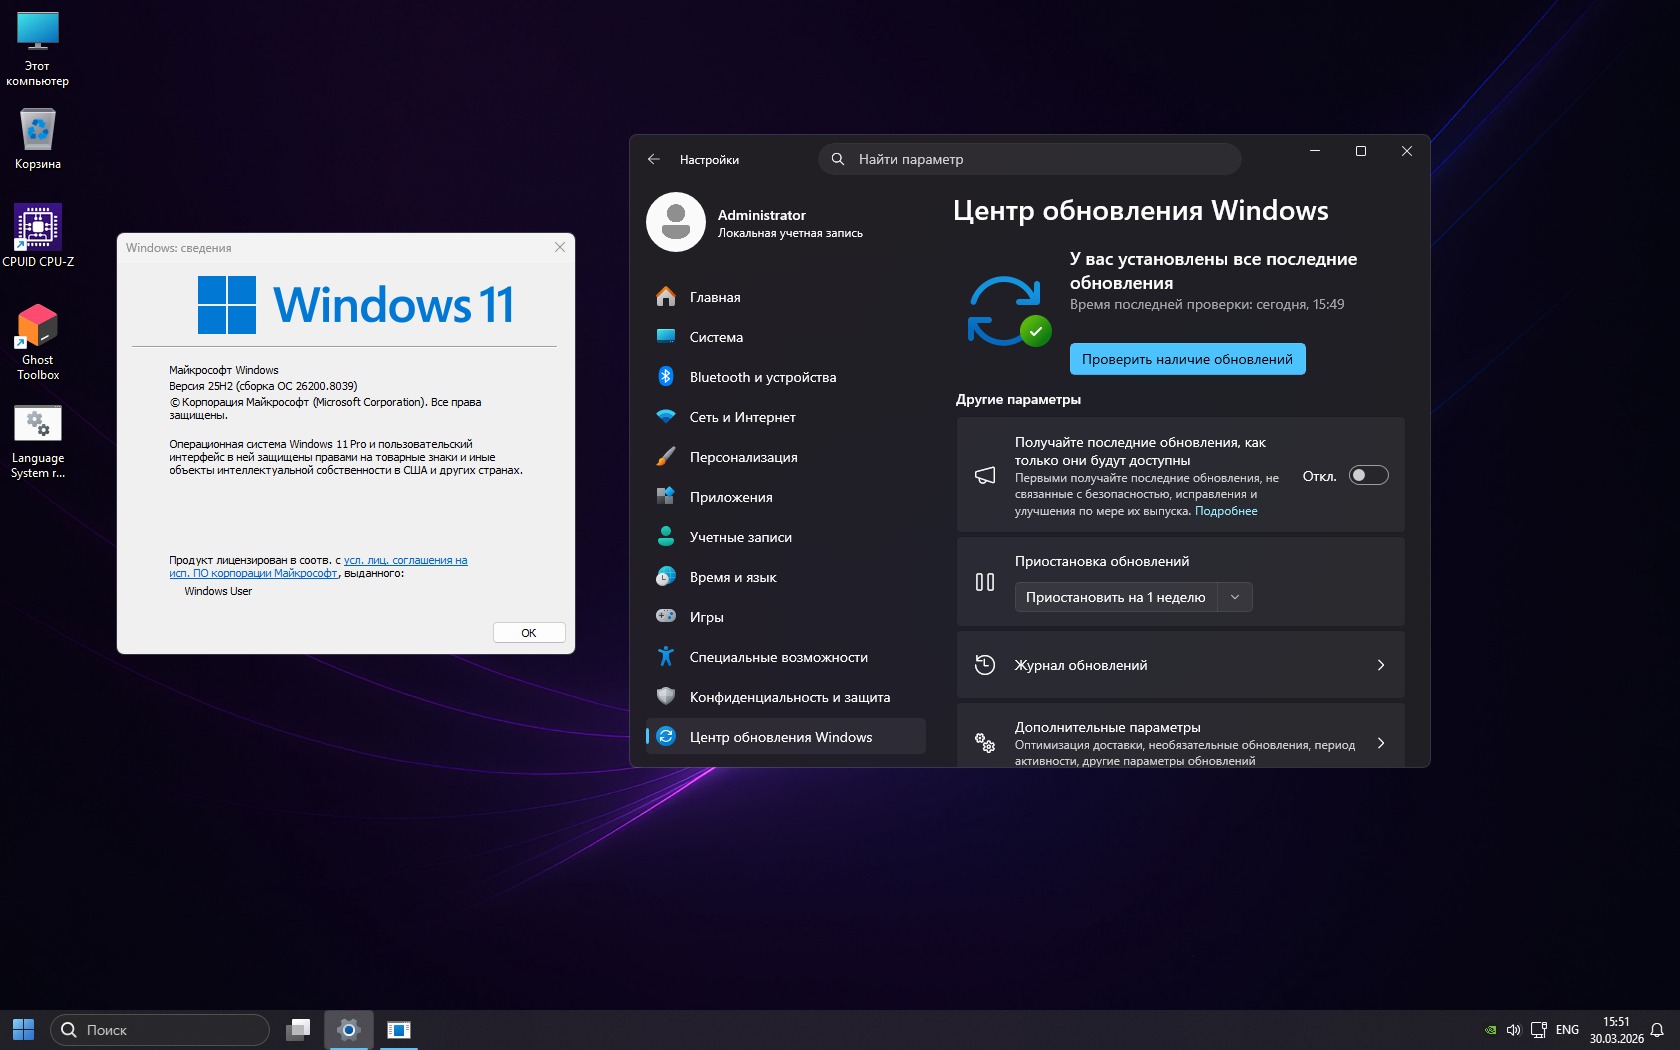Viewport: 1680px width, 1050px height.
Task: Go to Персонализация section
Action: pos(744,457)
